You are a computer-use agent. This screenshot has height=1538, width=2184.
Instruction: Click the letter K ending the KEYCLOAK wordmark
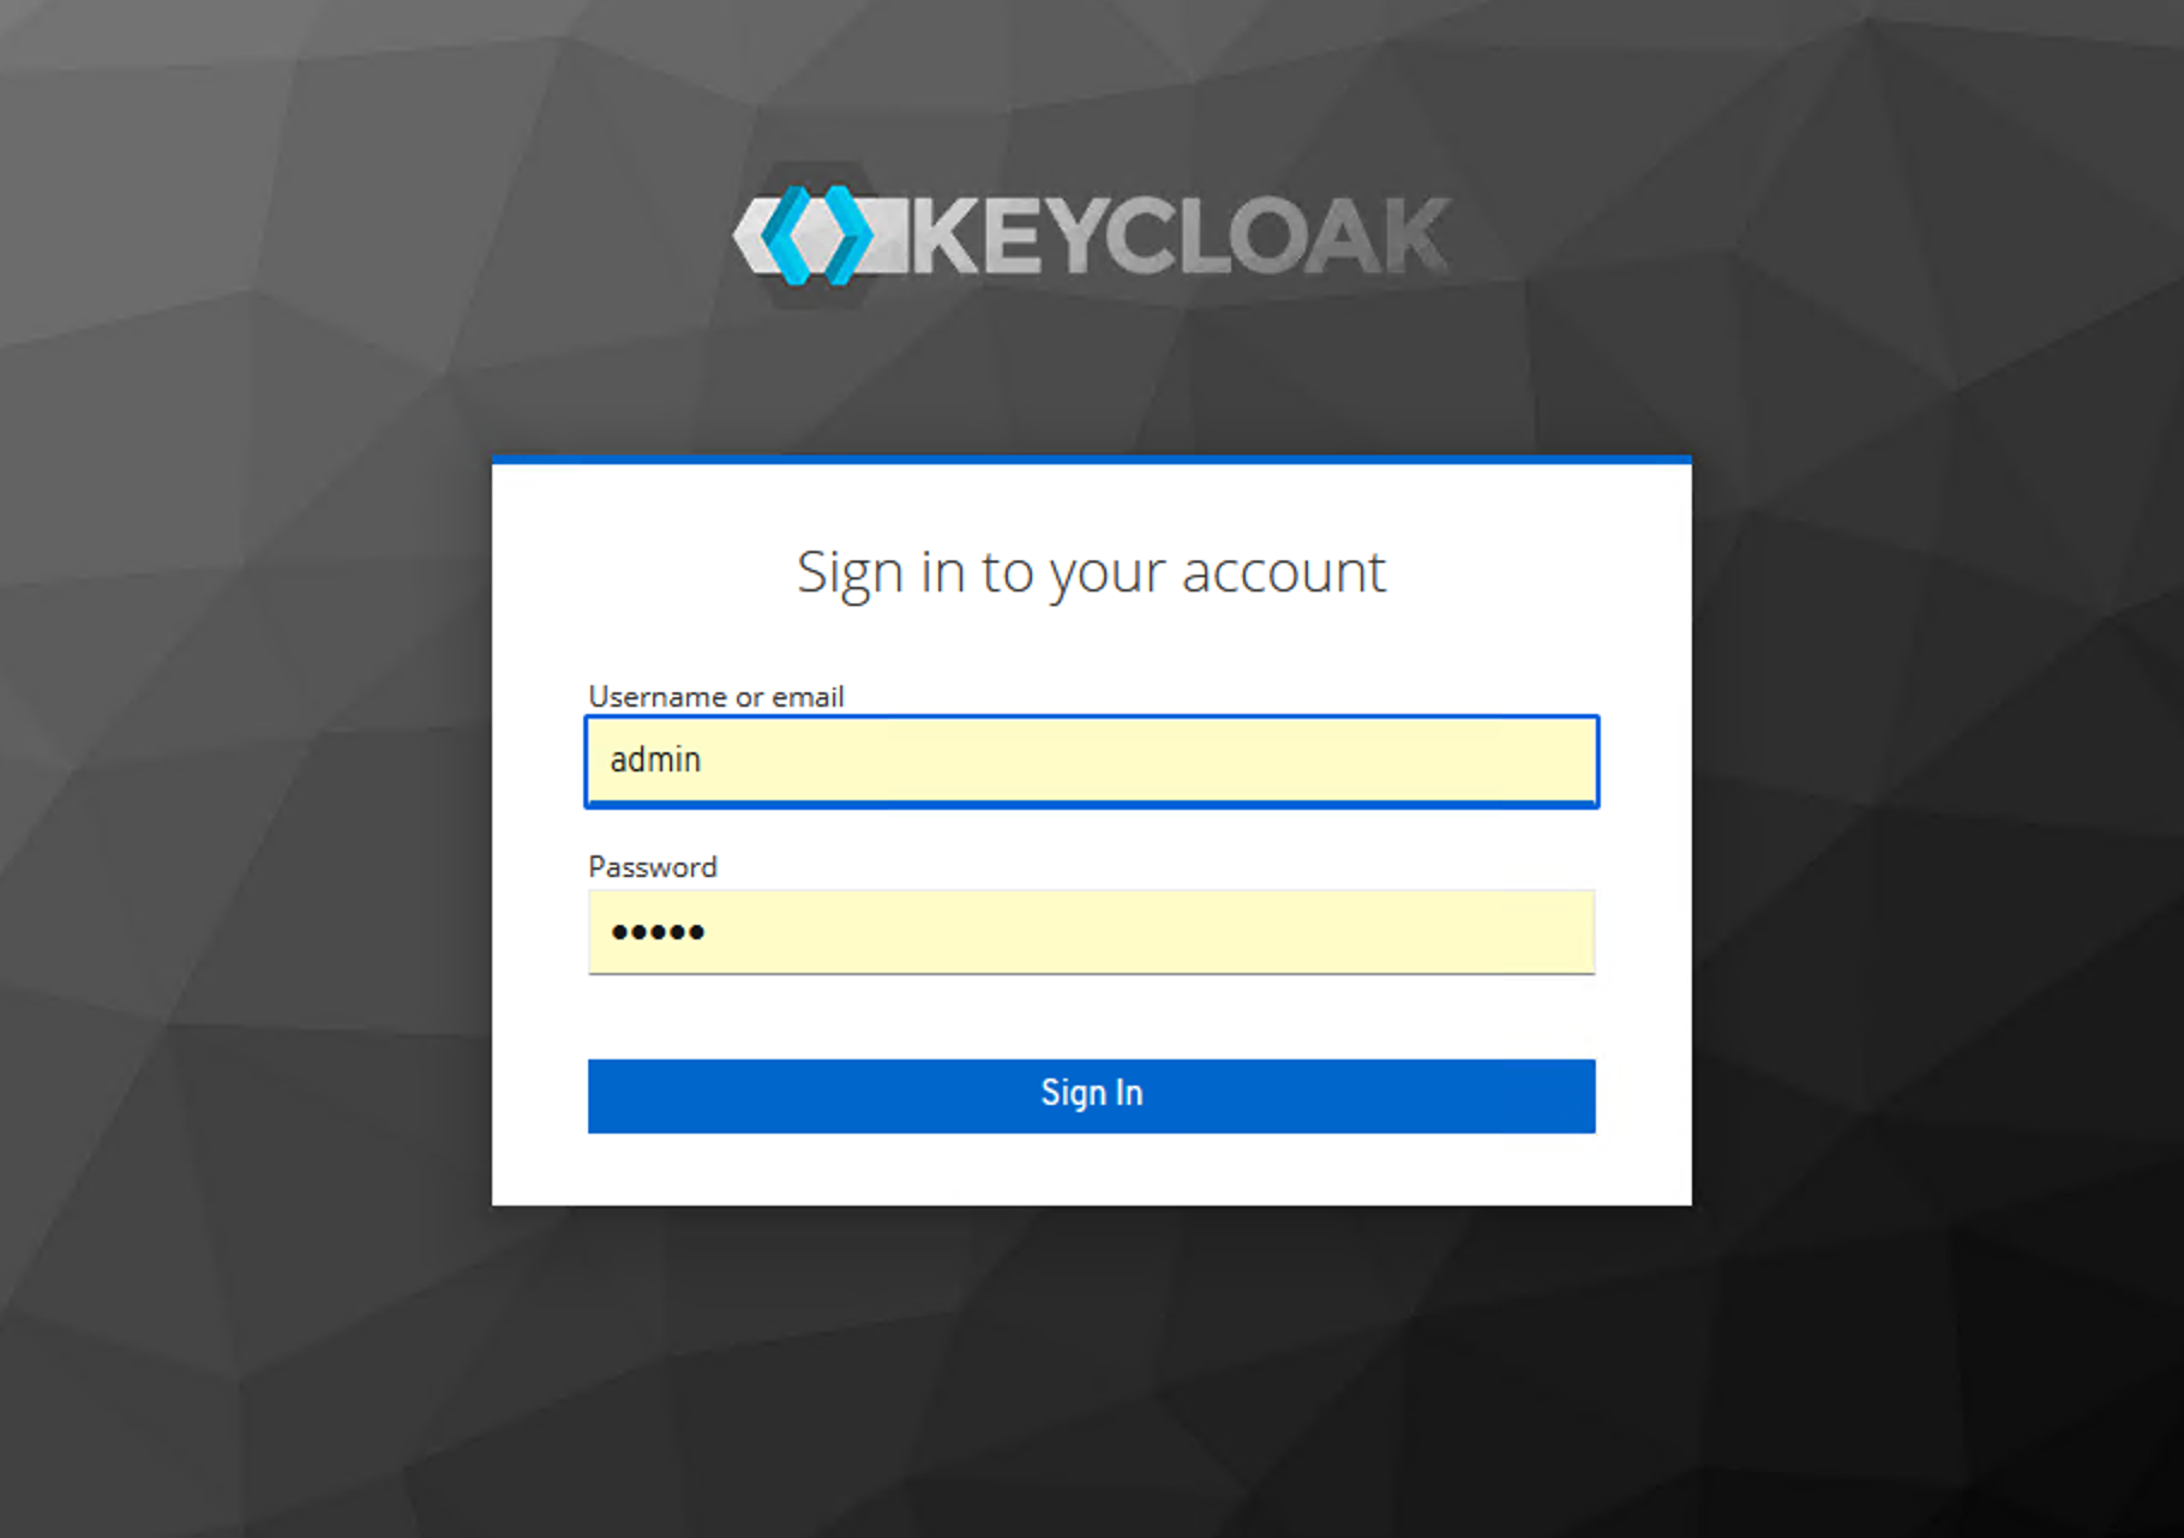tap(1413, 236)
